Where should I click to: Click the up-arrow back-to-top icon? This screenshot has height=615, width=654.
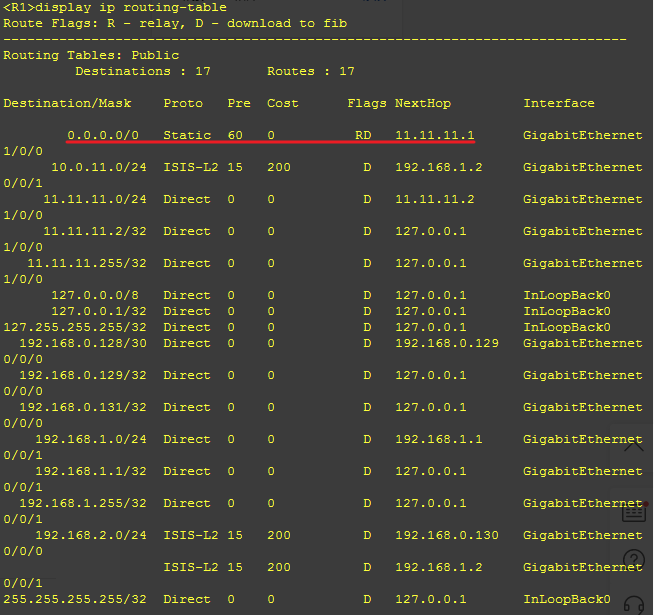click(x=634, y=446)
